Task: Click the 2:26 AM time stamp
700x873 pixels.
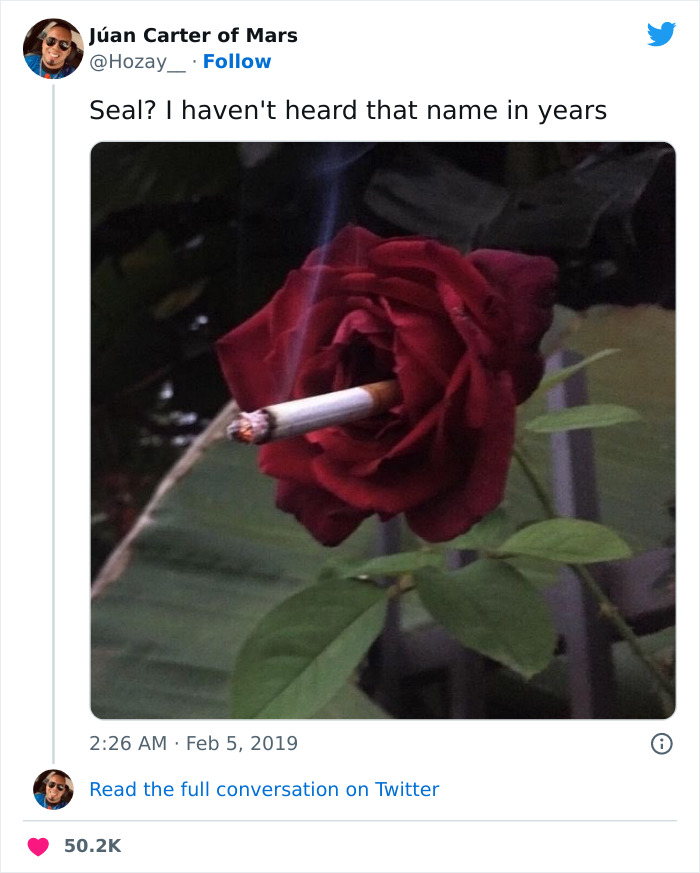Action: (128, 743)
